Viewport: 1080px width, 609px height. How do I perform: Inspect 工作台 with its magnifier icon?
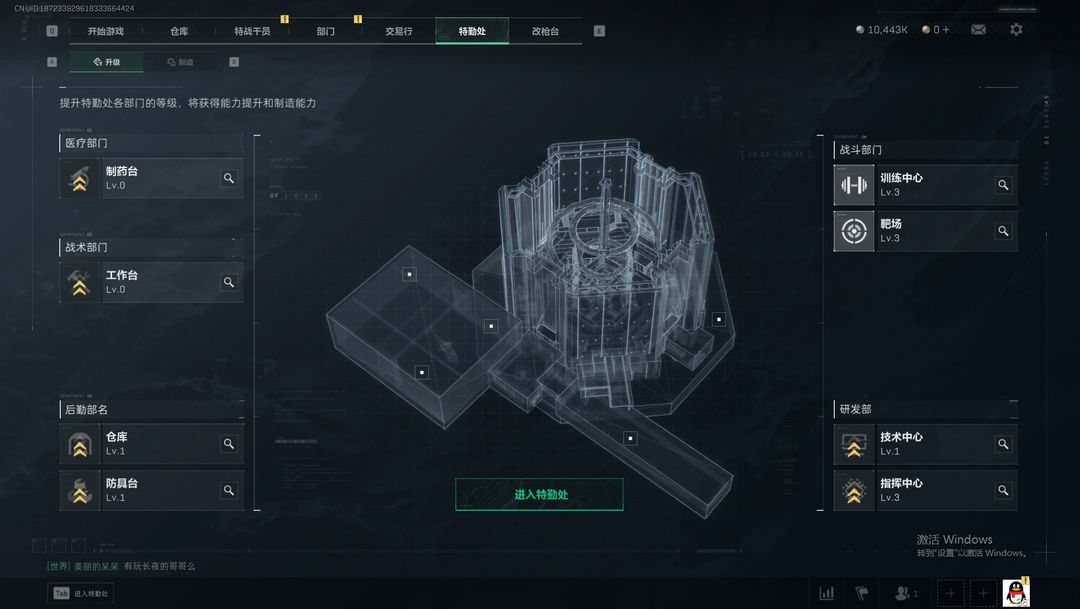tap(229, 282)
